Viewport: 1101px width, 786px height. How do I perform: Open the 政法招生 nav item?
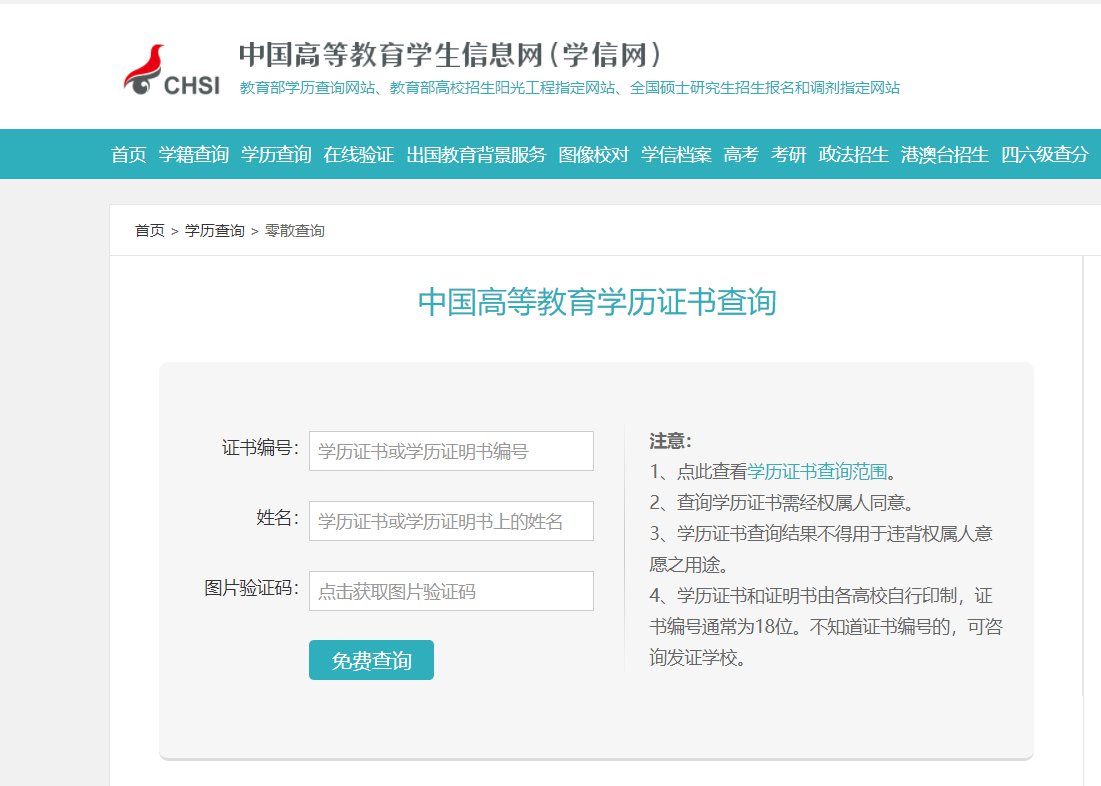[854, 155]
